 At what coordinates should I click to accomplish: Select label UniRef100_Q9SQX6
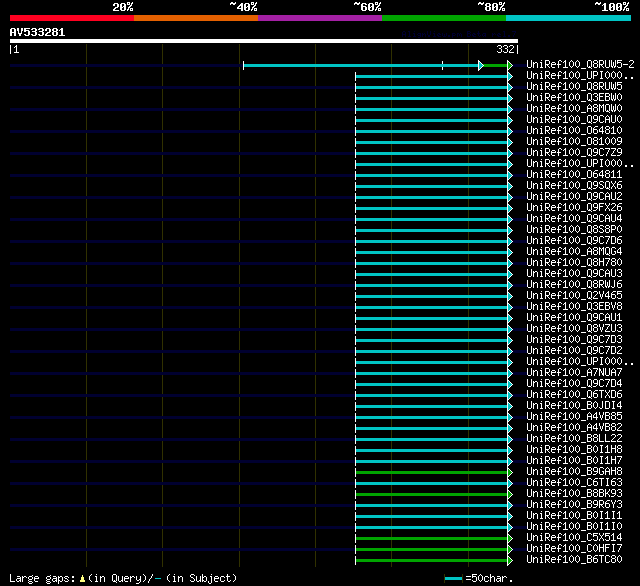pos(574,185)
